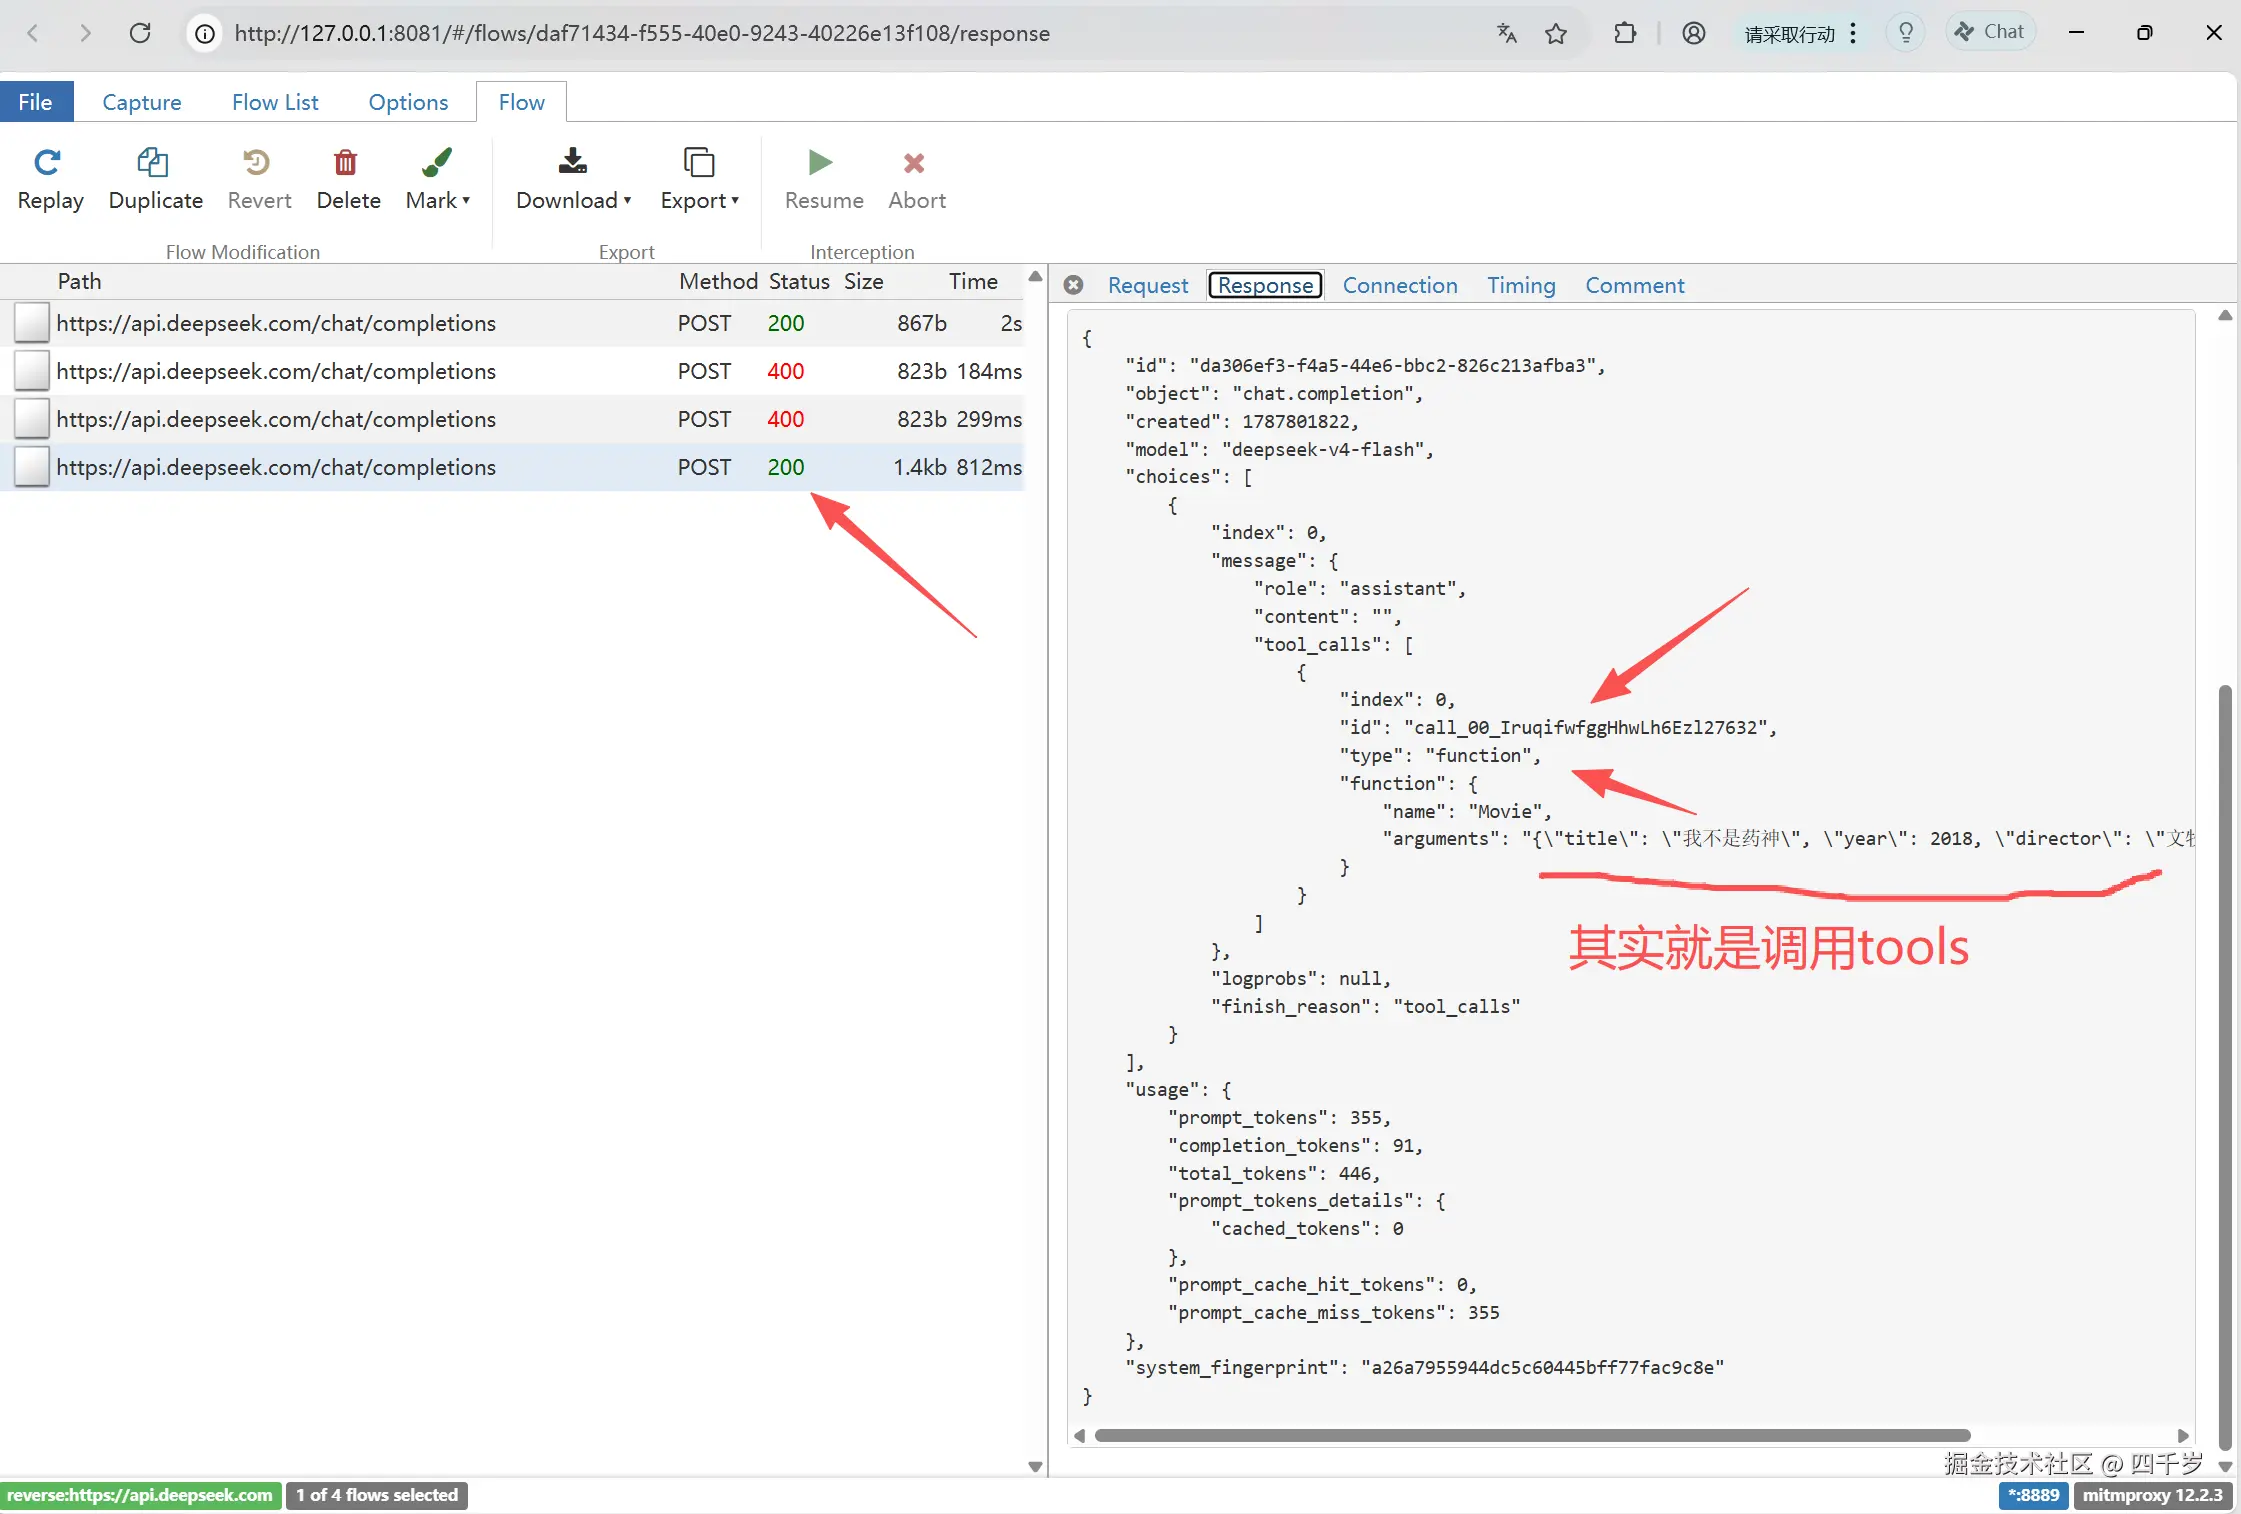Click the response horizontal scrollbar
The image size is (2241, 1514).
point(1532,1435)
